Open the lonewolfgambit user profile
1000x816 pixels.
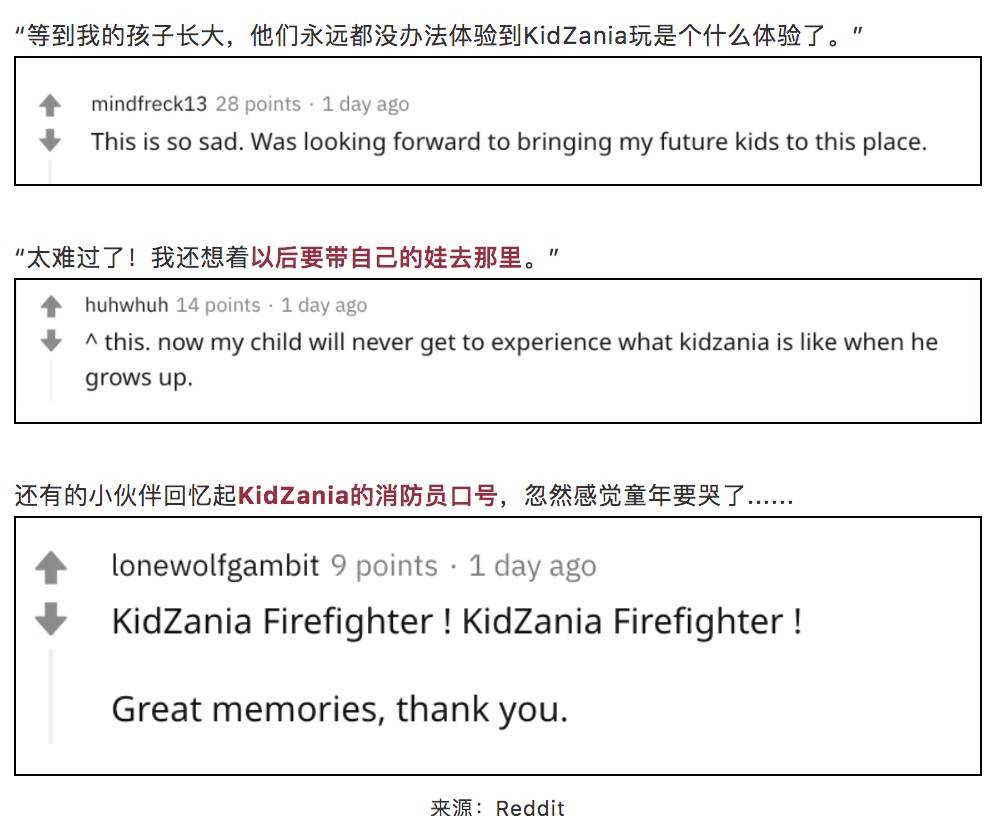pyautogui.click(x=215, y=566)
